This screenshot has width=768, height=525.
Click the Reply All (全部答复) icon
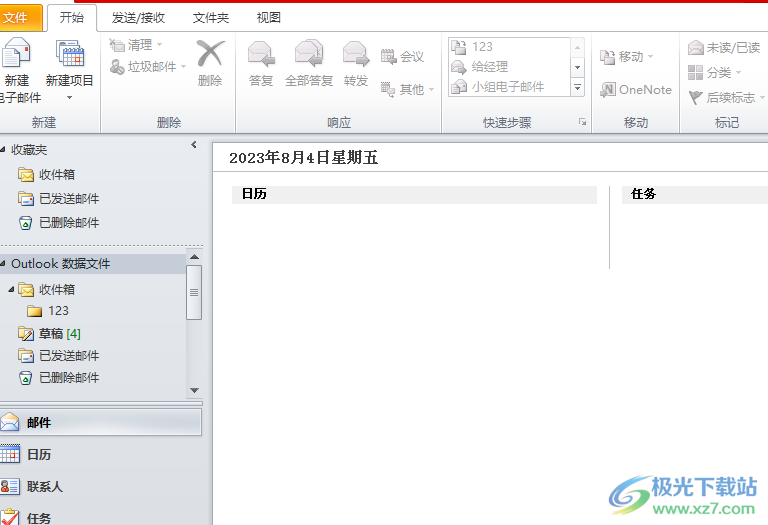click(309, 53)
